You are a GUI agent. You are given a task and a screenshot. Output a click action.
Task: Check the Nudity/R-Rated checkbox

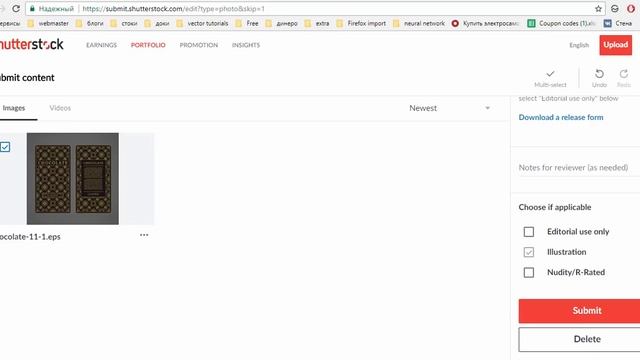tap(529, 272)
